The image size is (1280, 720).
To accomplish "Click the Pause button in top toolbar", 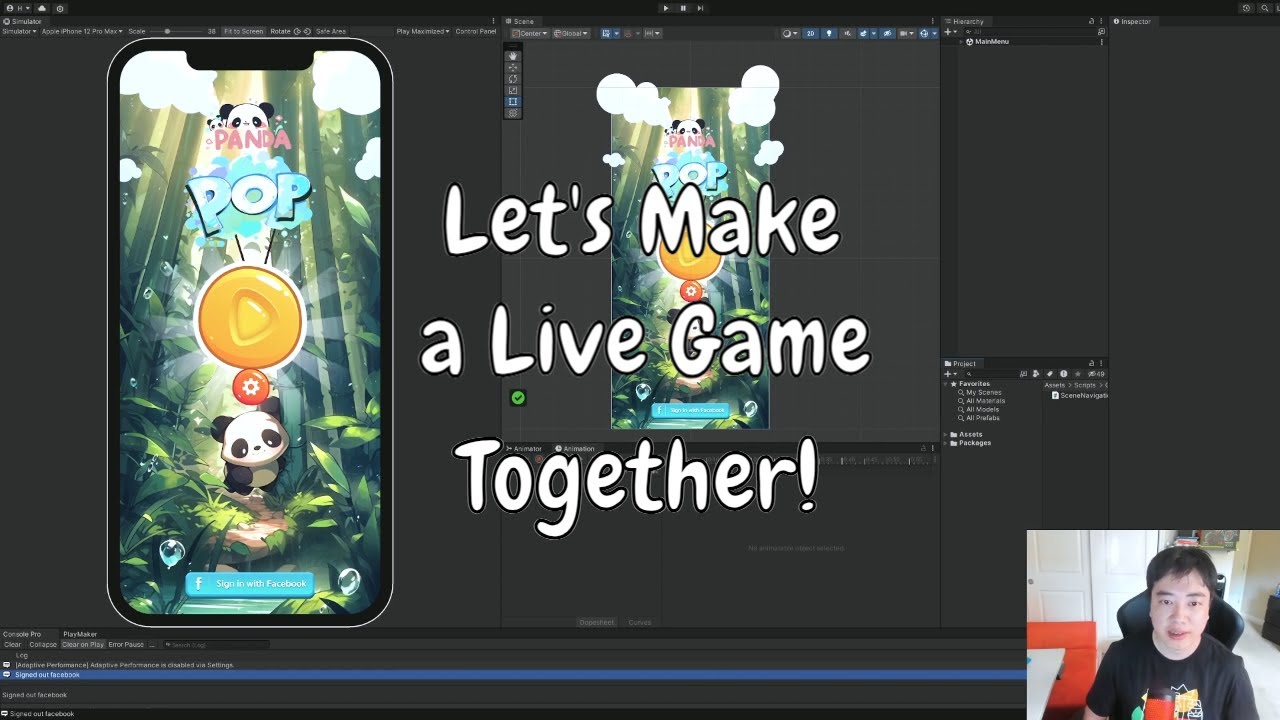I will click(683, 8).
